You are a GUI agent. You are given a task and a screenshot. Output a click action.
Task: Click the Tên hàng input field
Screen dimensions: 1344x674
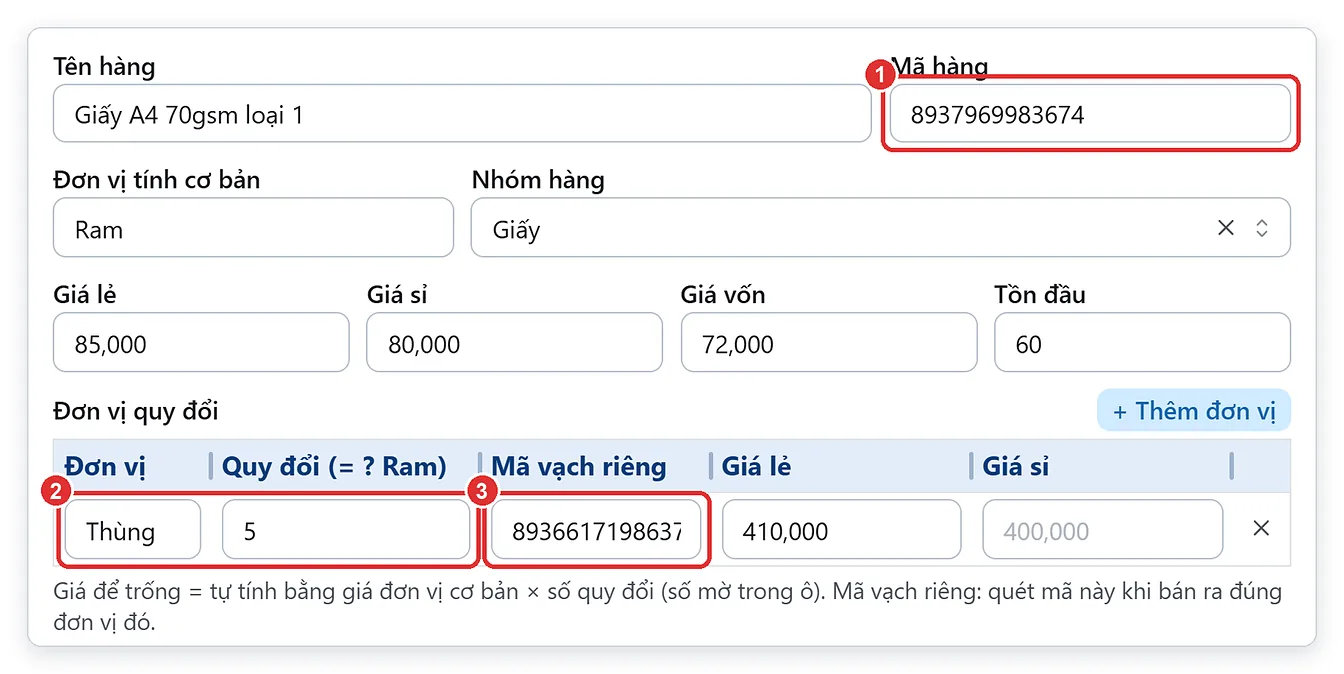tap(462, 113)
